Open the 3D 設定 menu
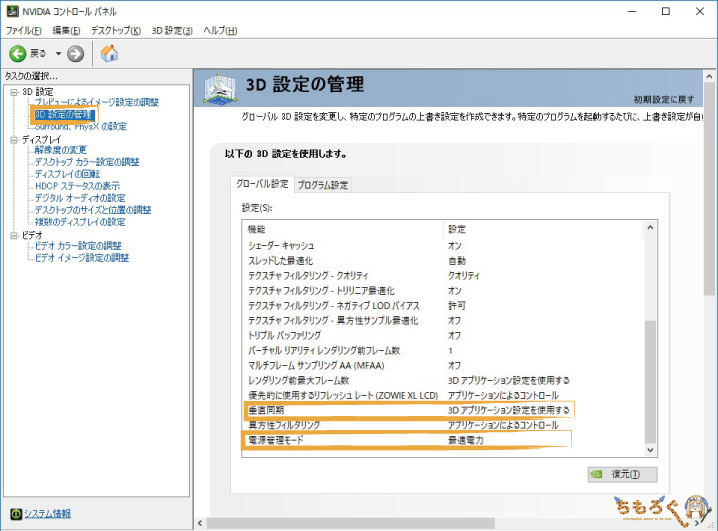This screenshot has height=531, width=718. 172,31
